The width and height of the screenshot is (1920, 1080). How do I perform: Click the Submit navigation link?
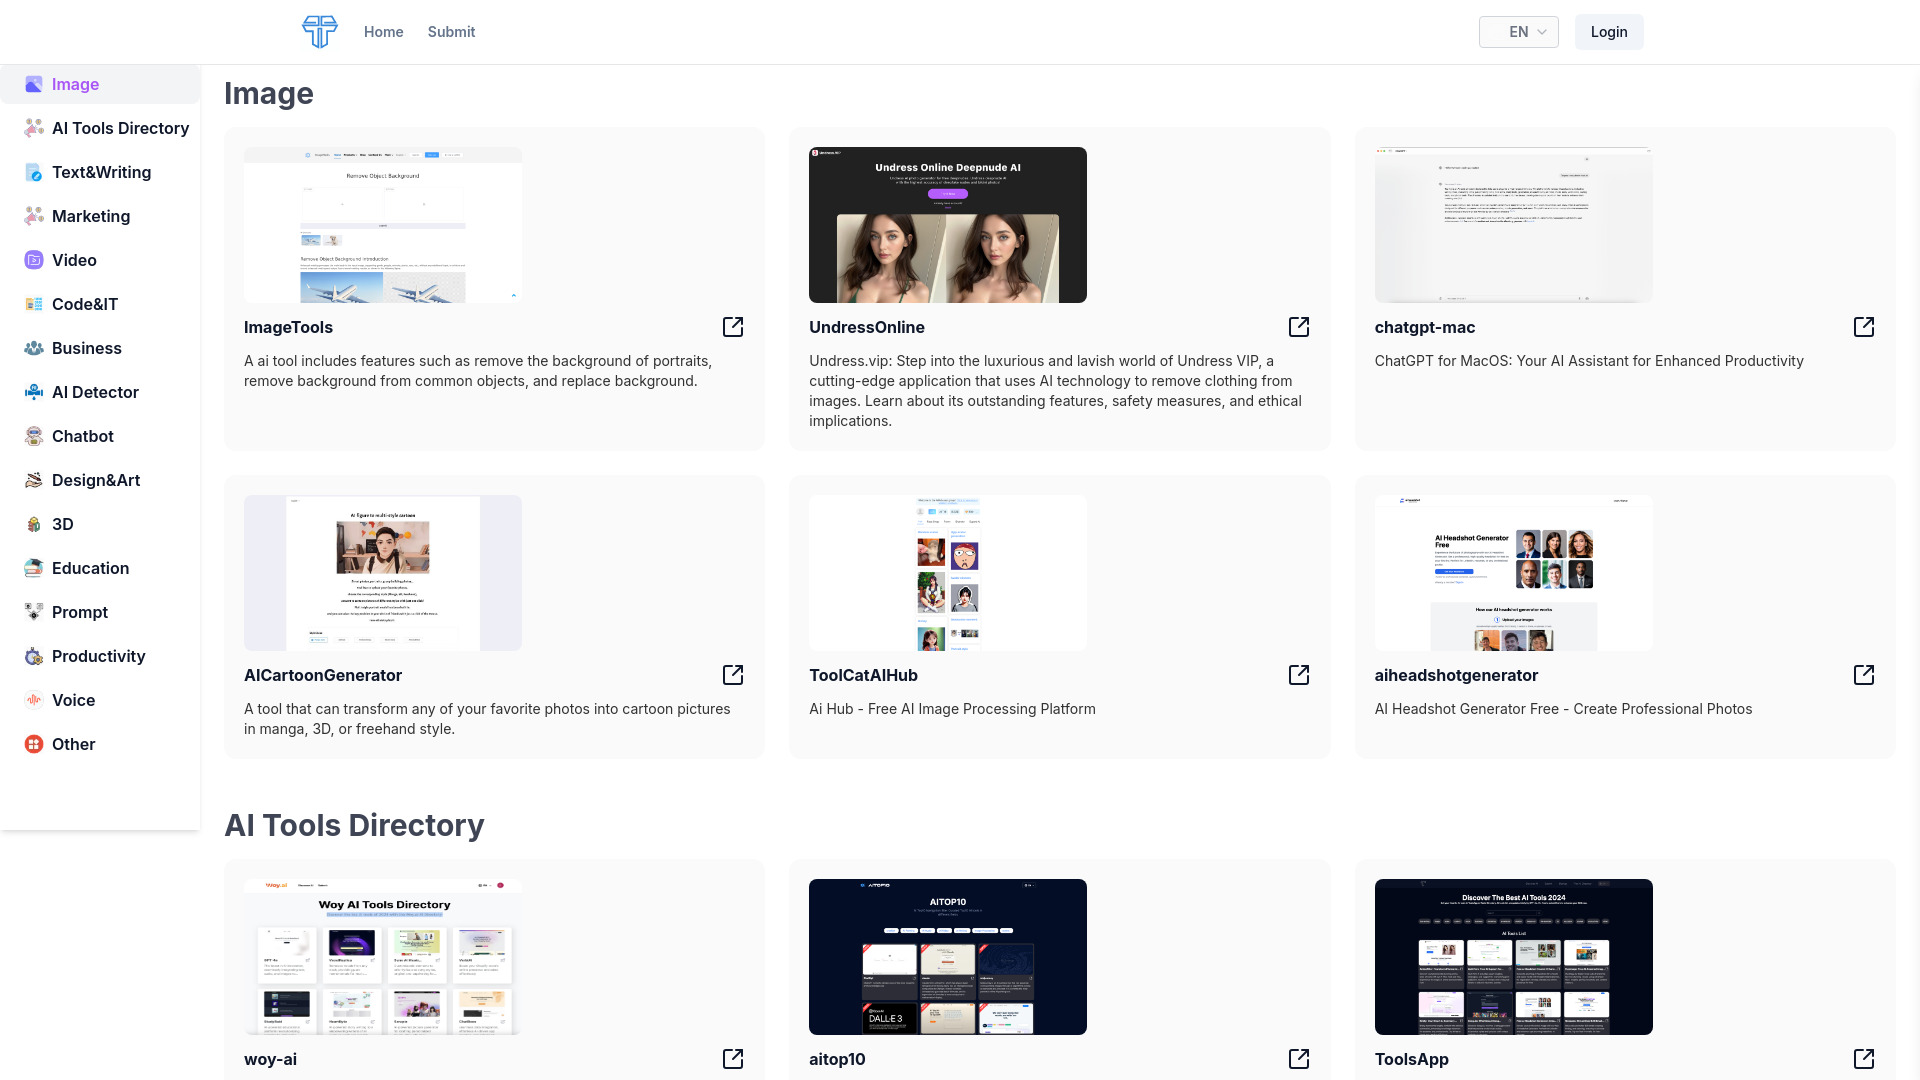(451, 32)
